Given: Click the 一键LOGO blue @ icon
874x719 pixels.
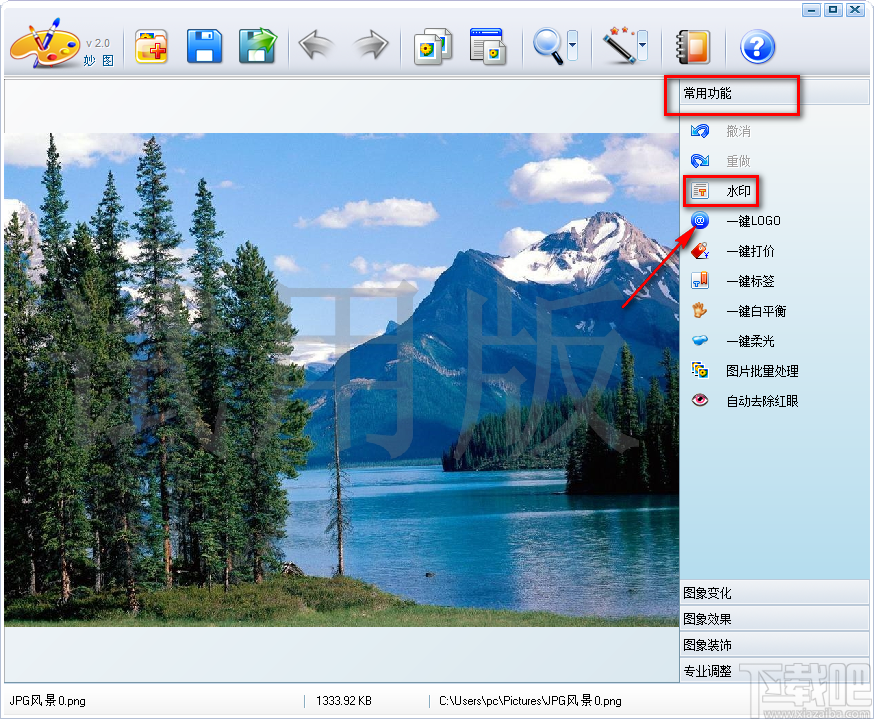Looking at the screenshot, I should (x=700, y=220).
